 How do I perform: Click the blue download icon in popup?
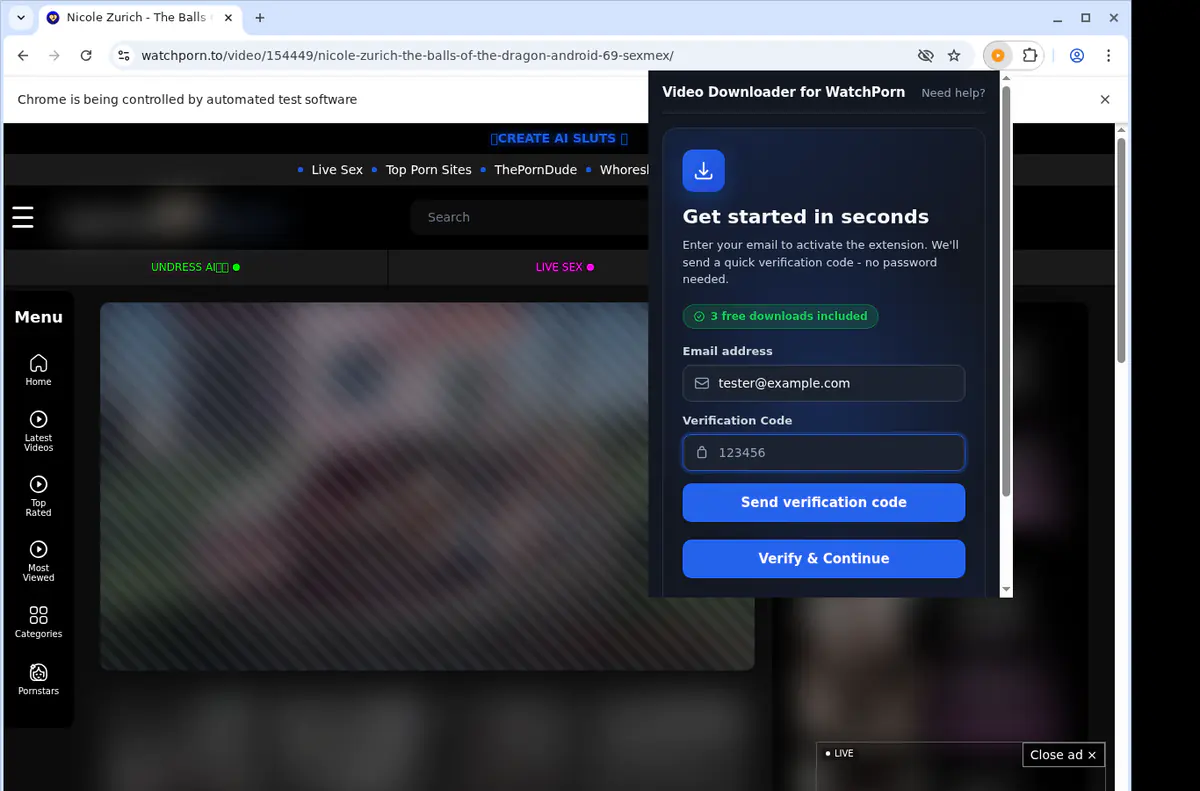coord(703,170)
